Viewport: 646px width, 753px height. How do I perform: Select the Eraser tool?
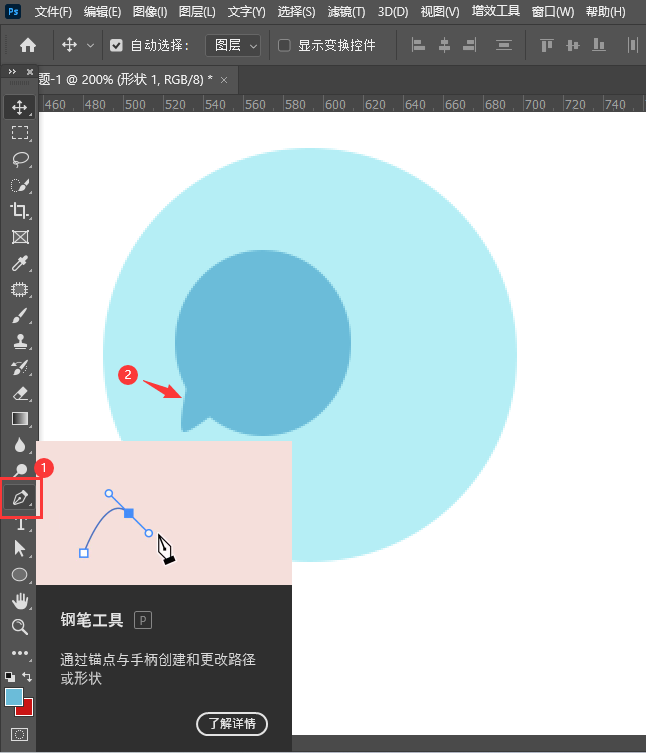[x=19, y=394]
